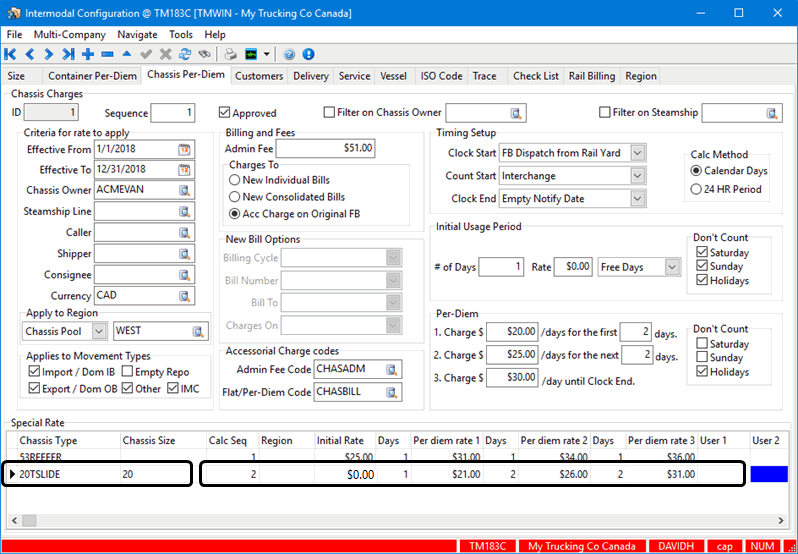Click the next record arrow

tap(49, 54)
